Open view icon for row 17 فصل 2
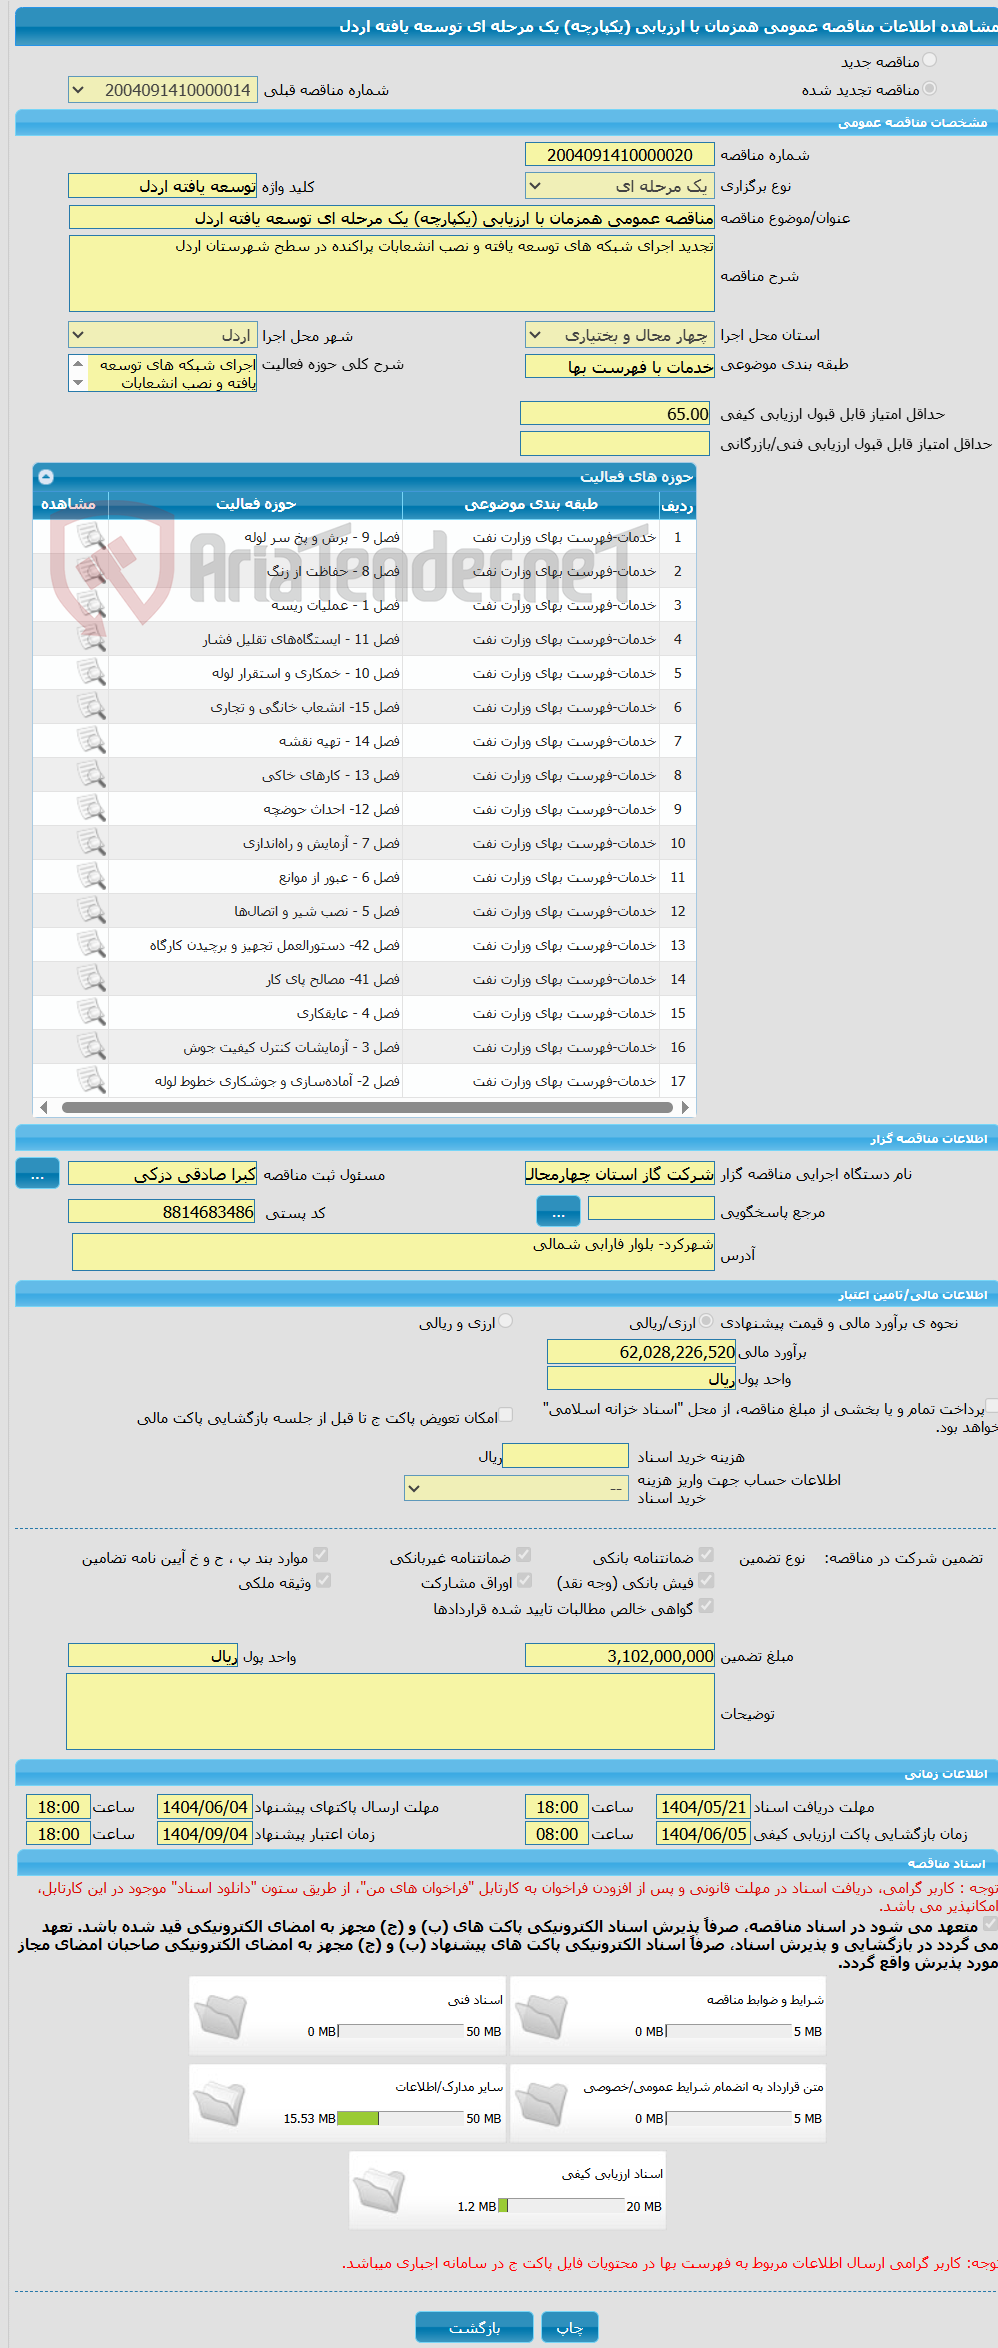Screen dimensions: 998x2348 tap(91, 1081)
